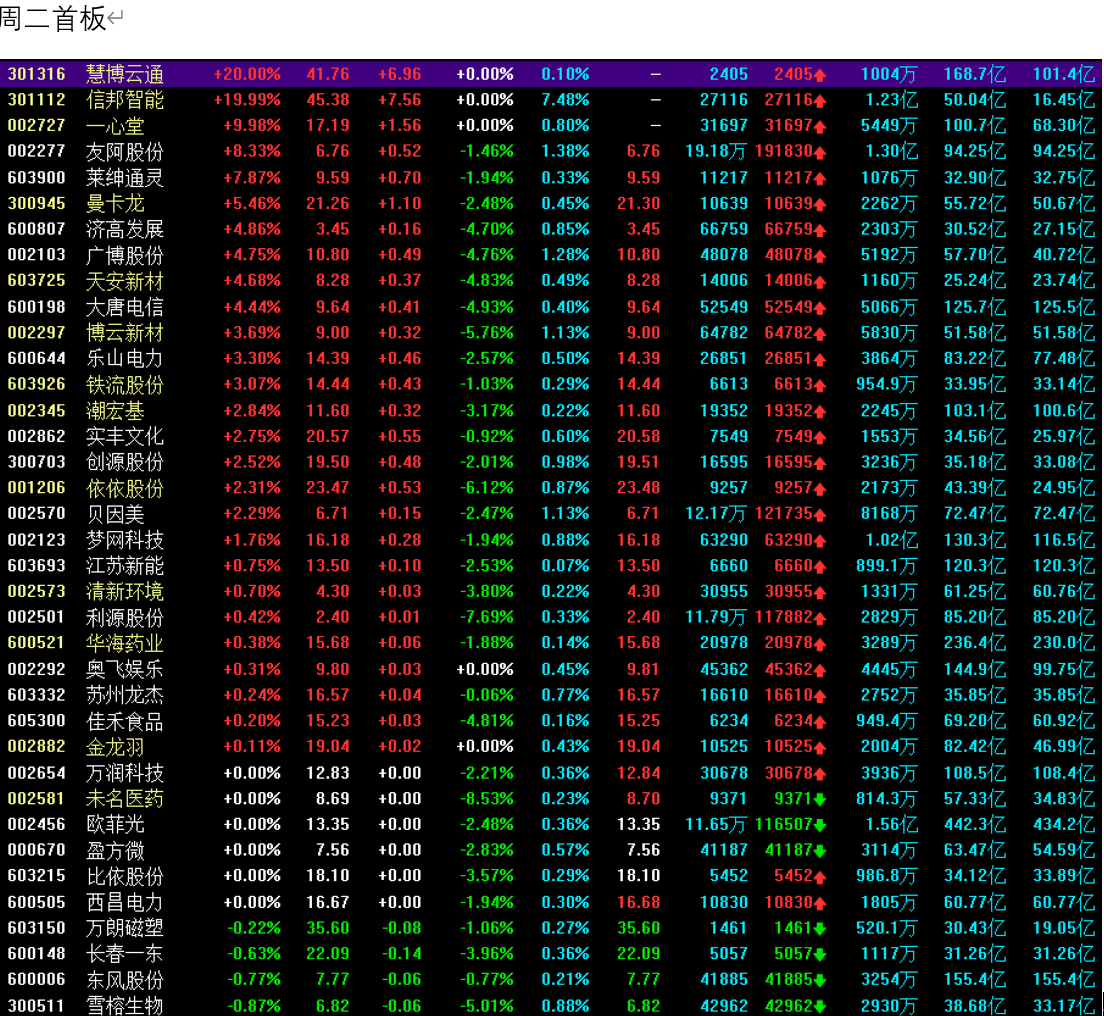The height and width of the screenshot is (1016, 1104).
Task: Select 华海药业 in the list
Action: click(x=124, y=643)
